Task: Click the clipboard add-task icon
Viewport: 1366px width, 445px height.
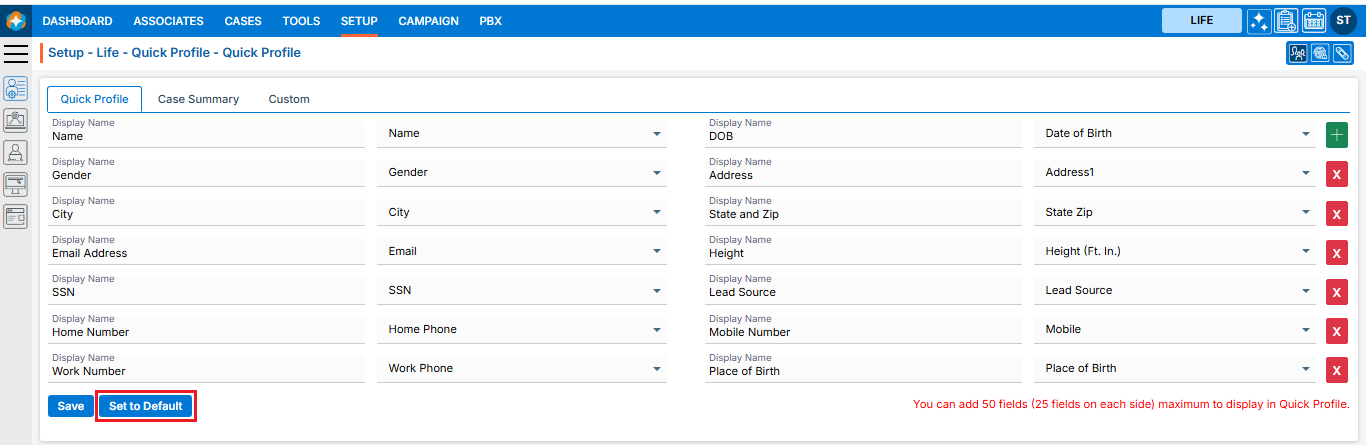Action: point(1287,21)
